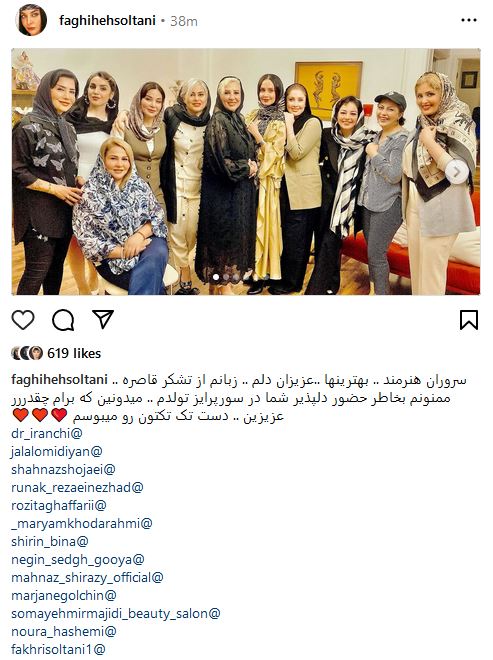Visit mahnaz_shirazy_official tagged profile
Image resolution: width=493 pixels, height=660 pixels.
tap(87, 578)
